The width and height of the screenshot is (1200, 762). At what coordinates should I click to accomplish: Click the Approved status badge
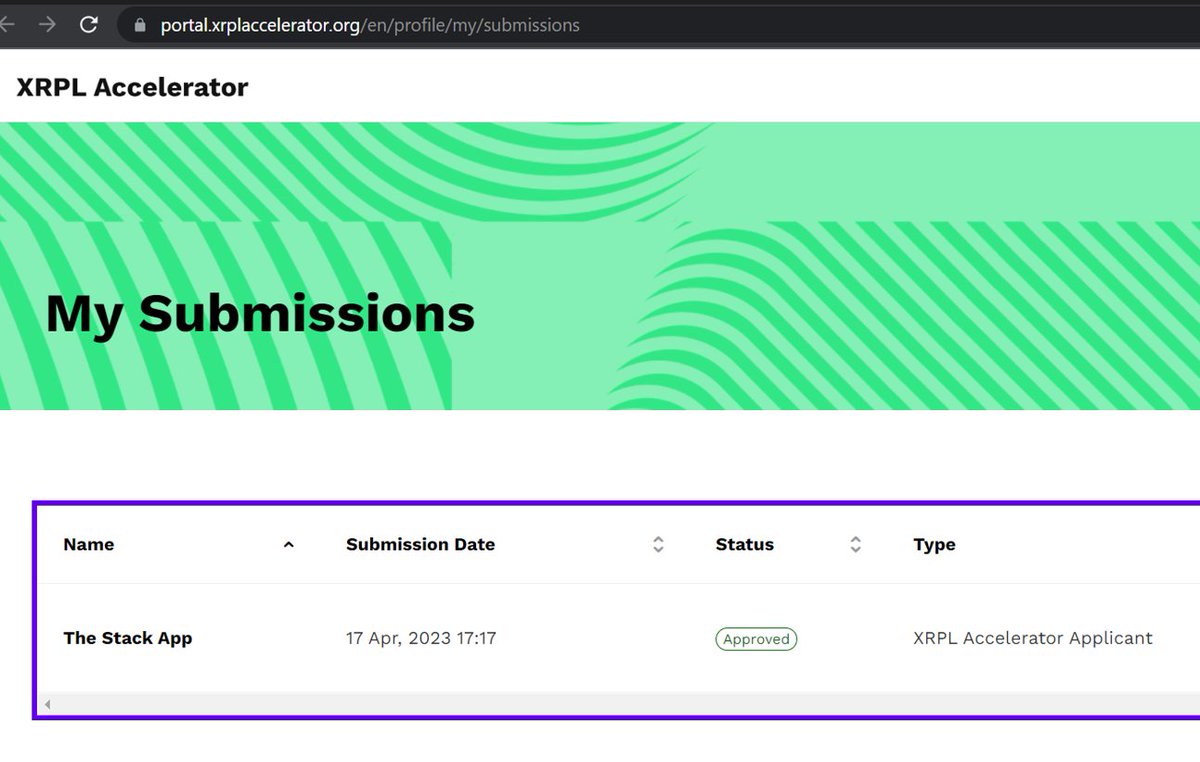click(756, 639)
